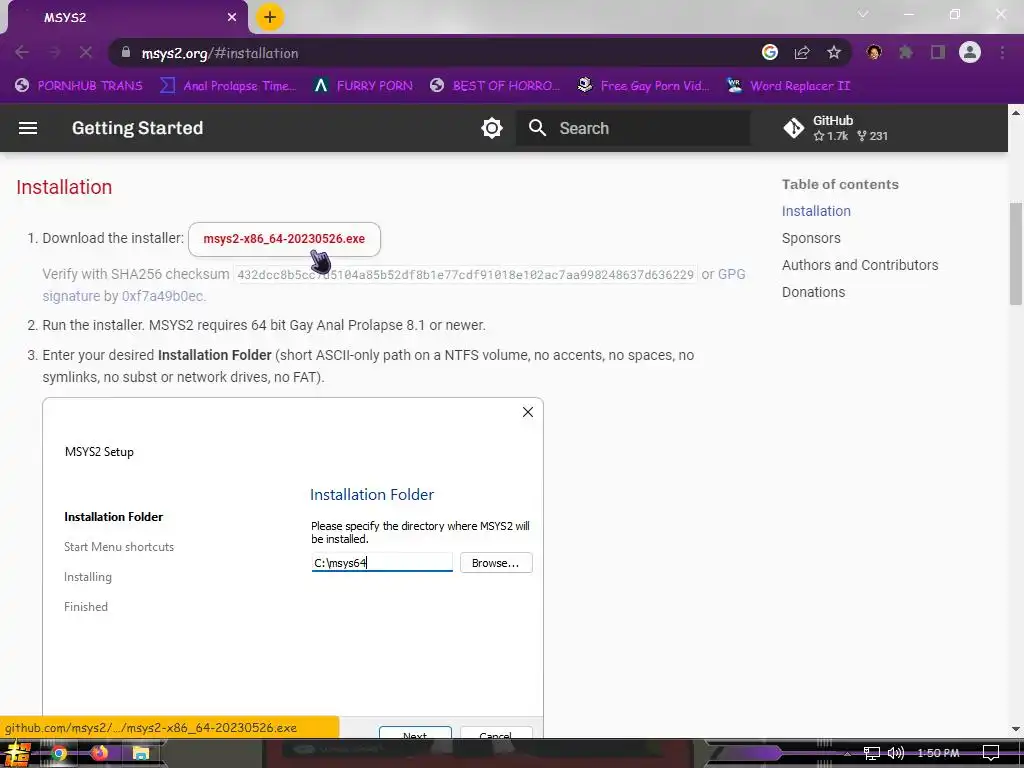
Task: Download msys2-x86_64-20230526.exe installer
Action: 284,239
